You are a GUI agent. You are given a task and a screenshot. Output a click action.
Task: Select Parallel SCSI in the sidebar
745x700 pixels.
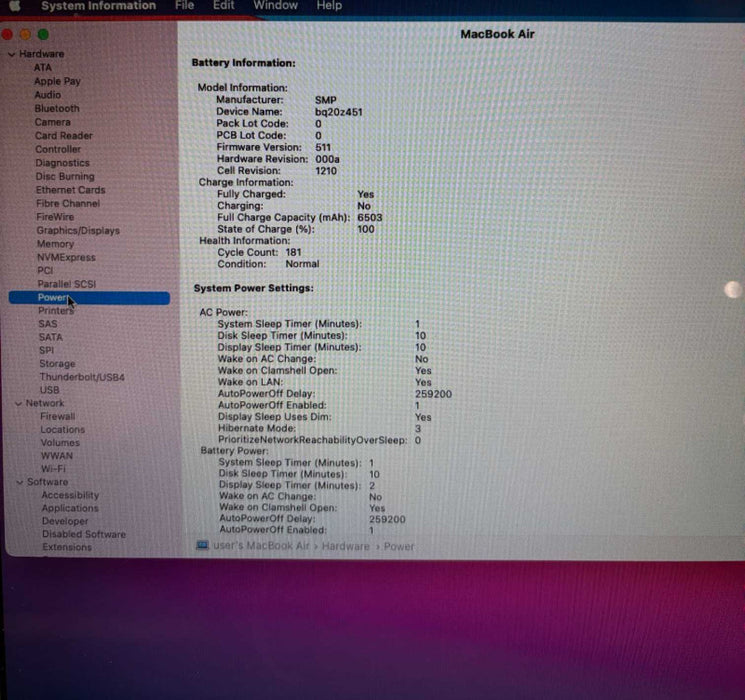tap(67, 284)
